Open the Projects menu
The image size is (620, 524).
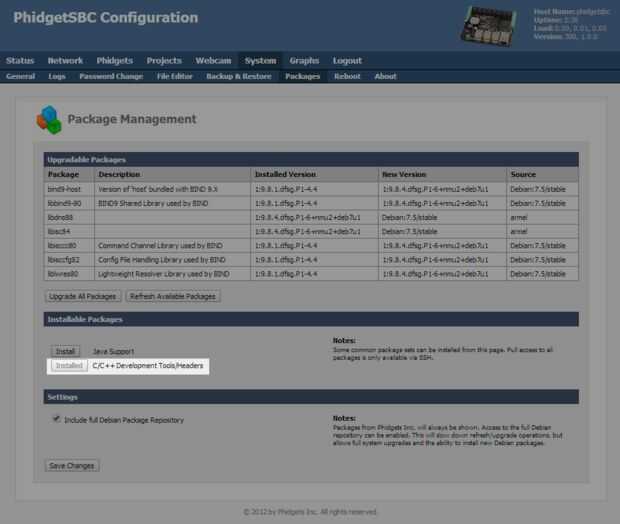164,61
